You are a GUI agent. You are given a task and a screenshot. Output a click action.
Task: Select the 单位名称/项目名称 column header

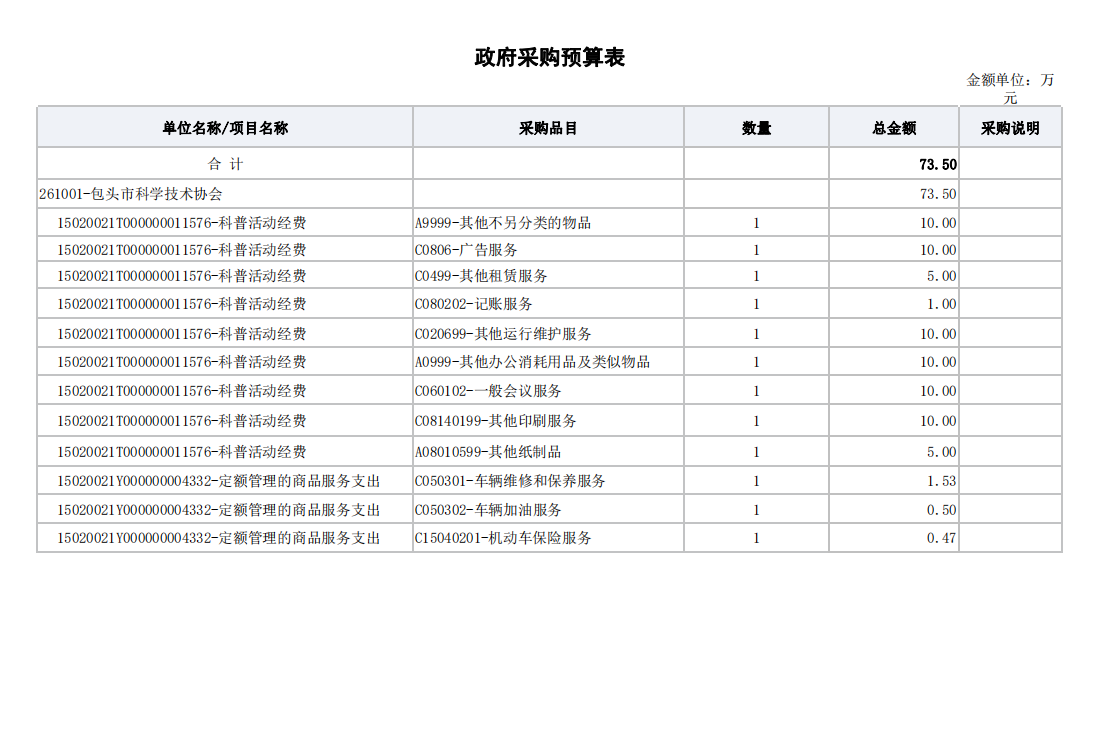[x=225, y=128]
